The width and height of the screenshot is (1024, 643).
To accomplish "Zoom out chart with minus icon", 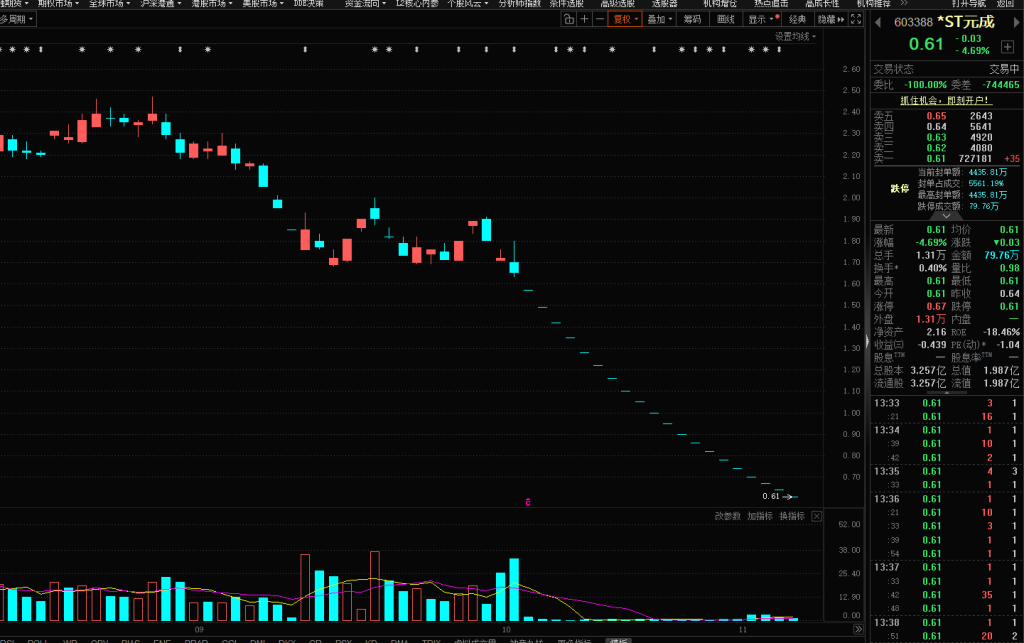I will tap(599, 19).
